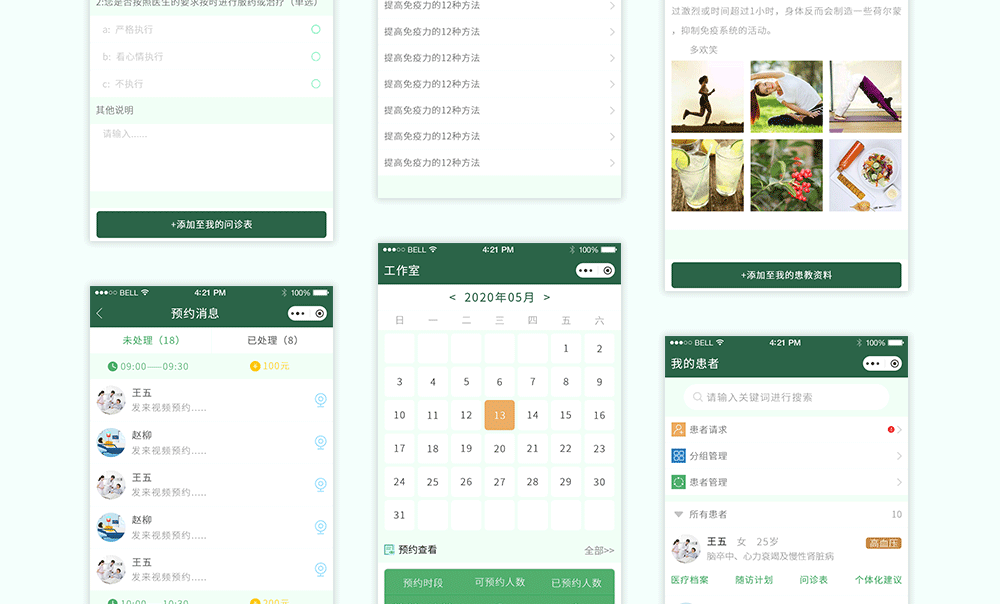This screenshot has height=604, width=1000.
Task: Open the 个体化建议 link
Action: (x=878, y=580)
